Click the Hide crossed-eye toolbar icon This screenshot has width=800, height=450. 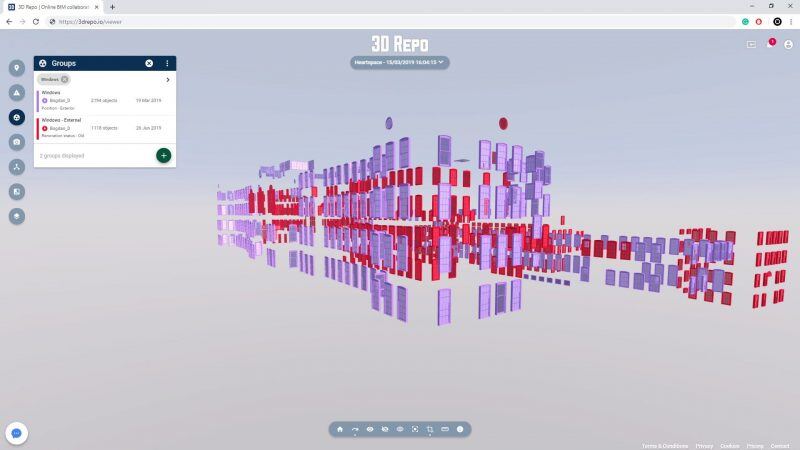tap(385, 430)
